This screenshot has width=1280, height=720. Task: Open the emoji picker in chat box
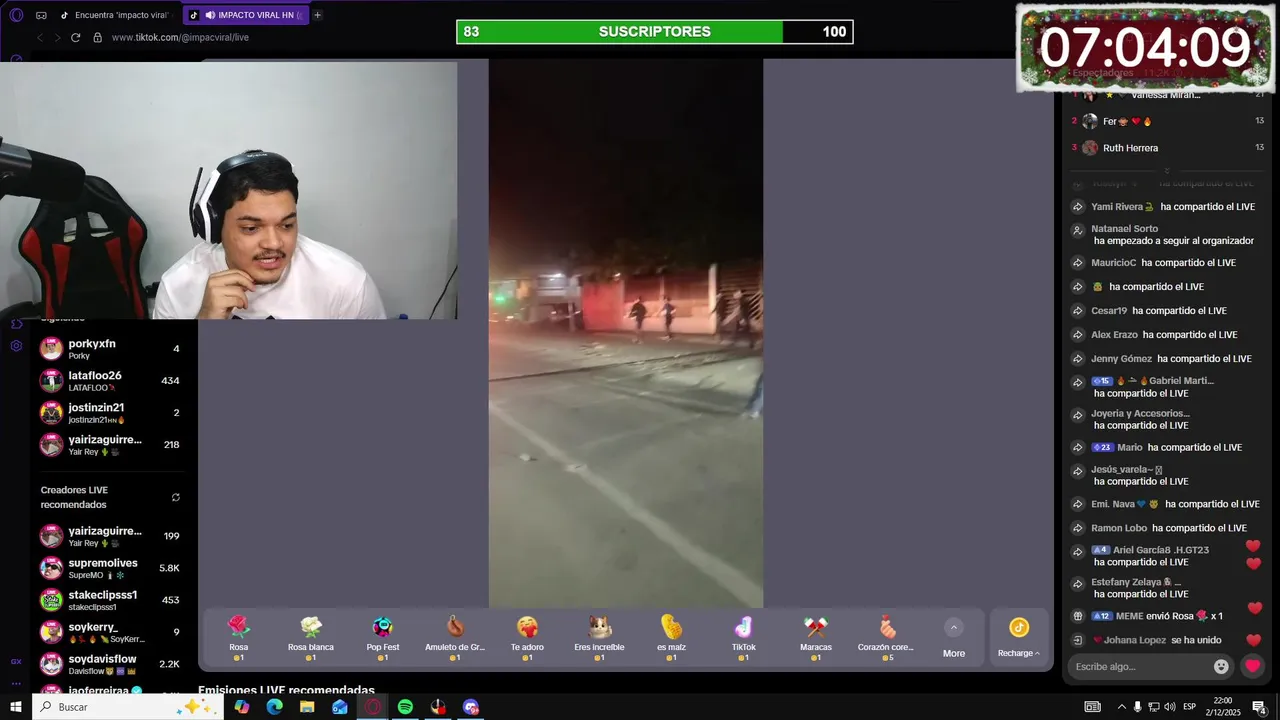pyautogui.click(x=1221, y=666)
